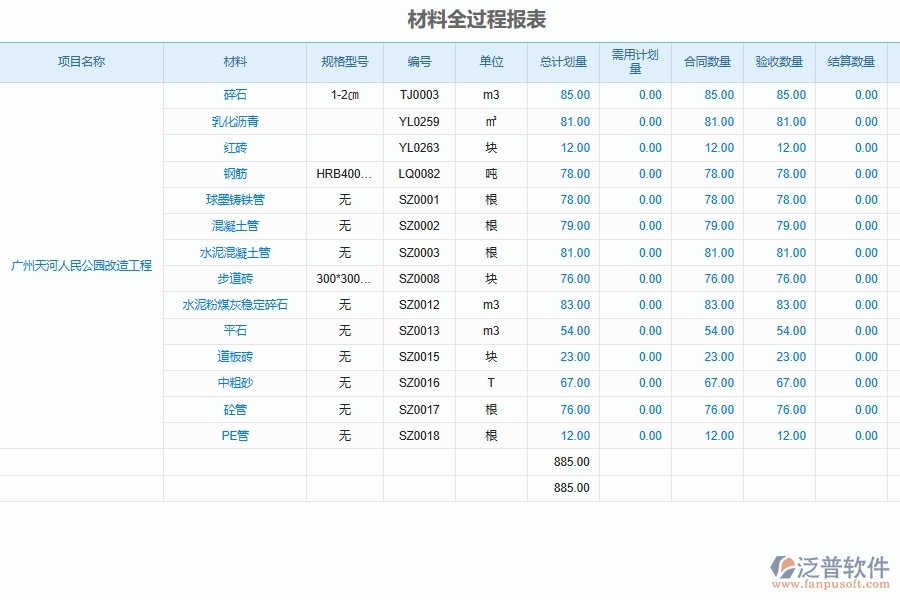Click the 材料 column header
Image resolution: width=900 pixels, height=600 pixels.
234,61
